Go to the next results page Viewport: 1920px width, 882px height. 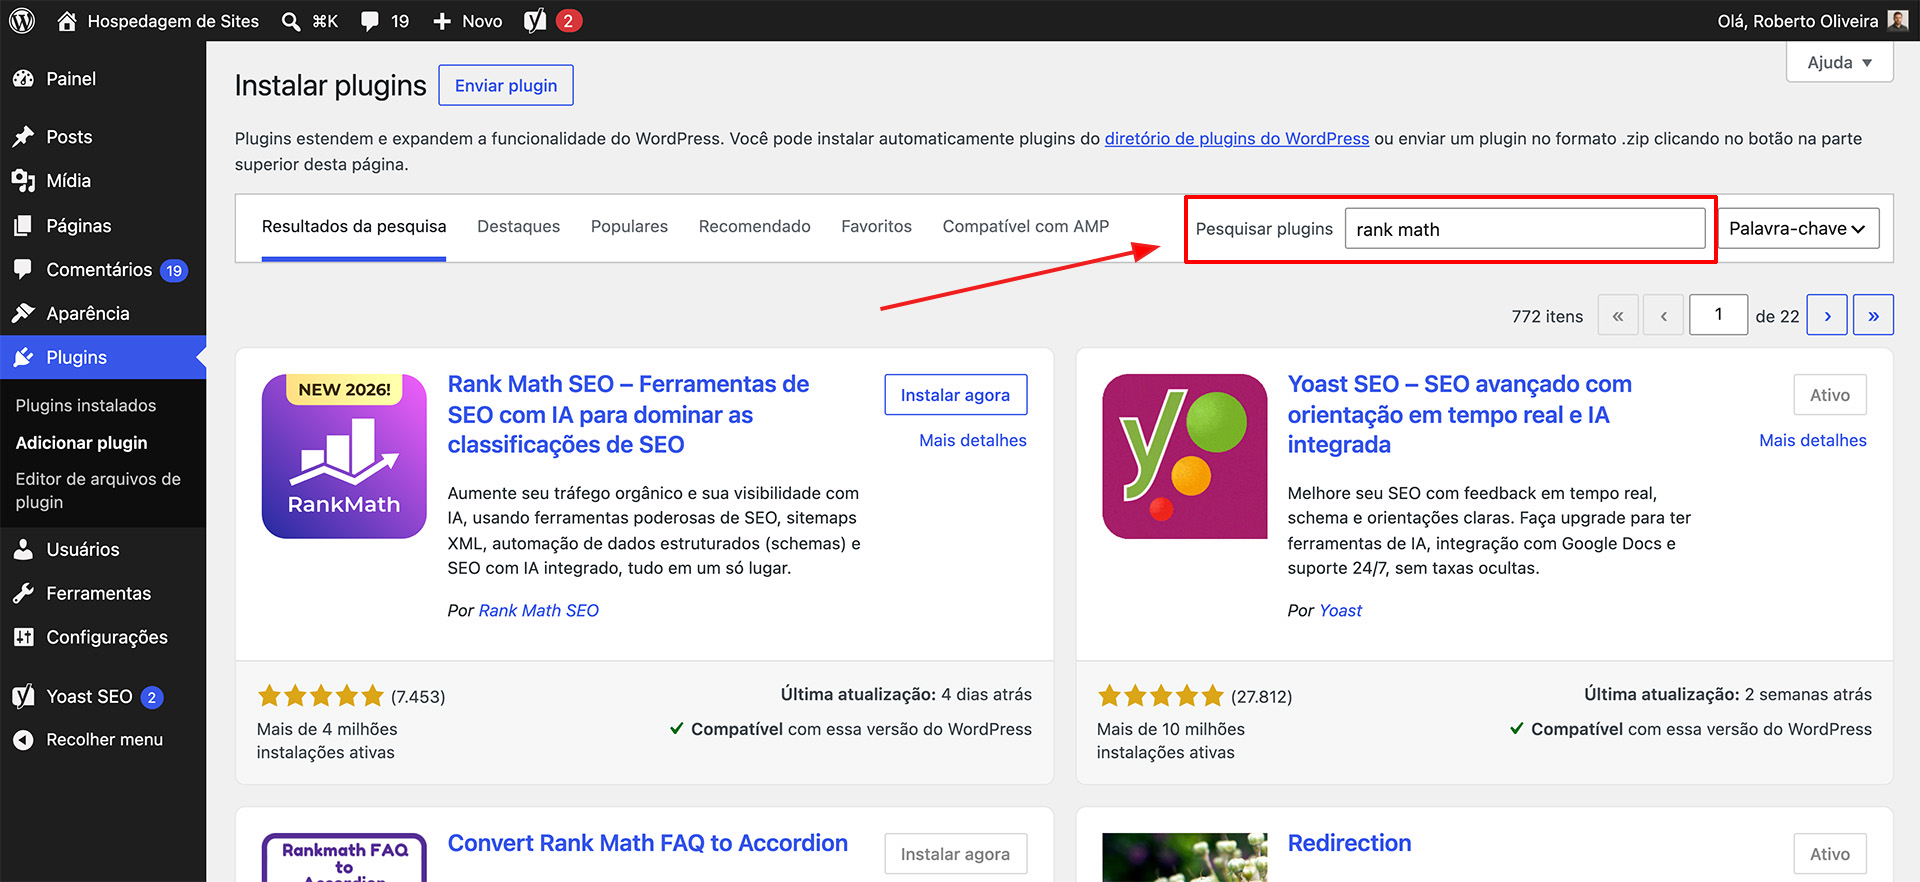(x=1827, y=315)
